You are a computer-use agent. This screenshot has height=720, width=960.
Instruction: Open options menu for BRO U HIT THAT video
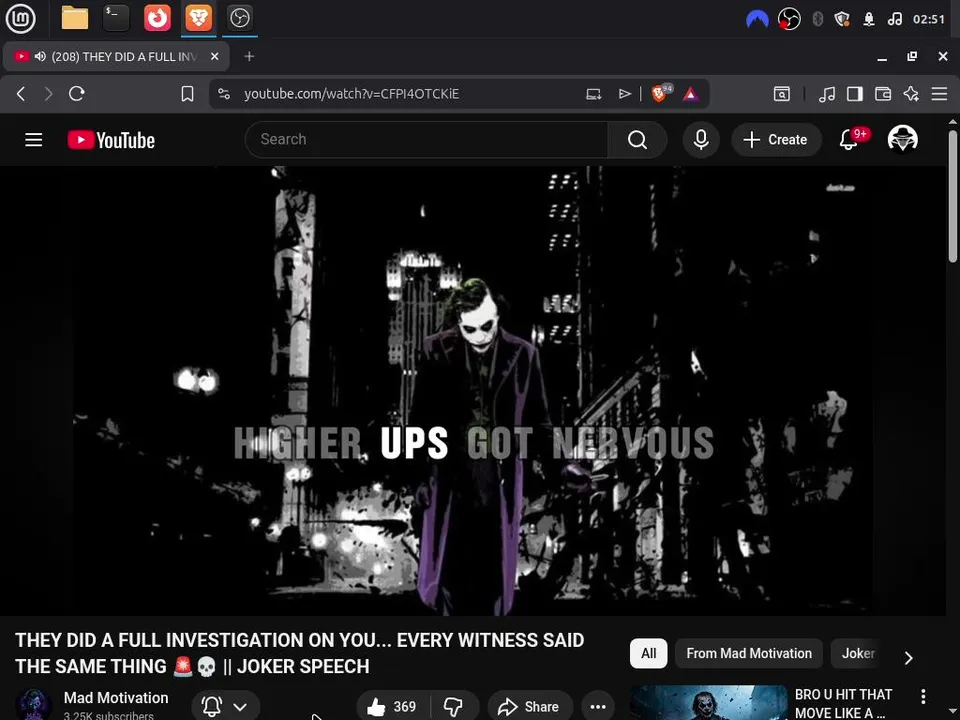tap(923, 696)
